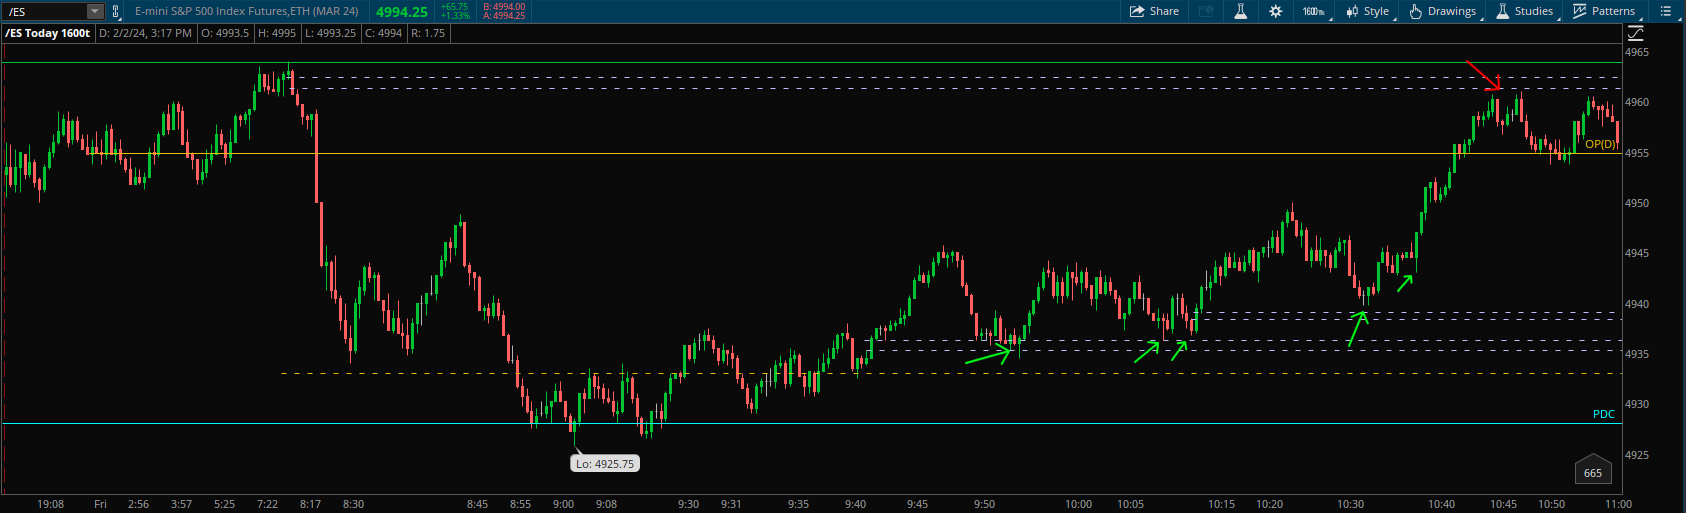Click the Patterns button
1686x513 pixels.
coord(1604,11)
